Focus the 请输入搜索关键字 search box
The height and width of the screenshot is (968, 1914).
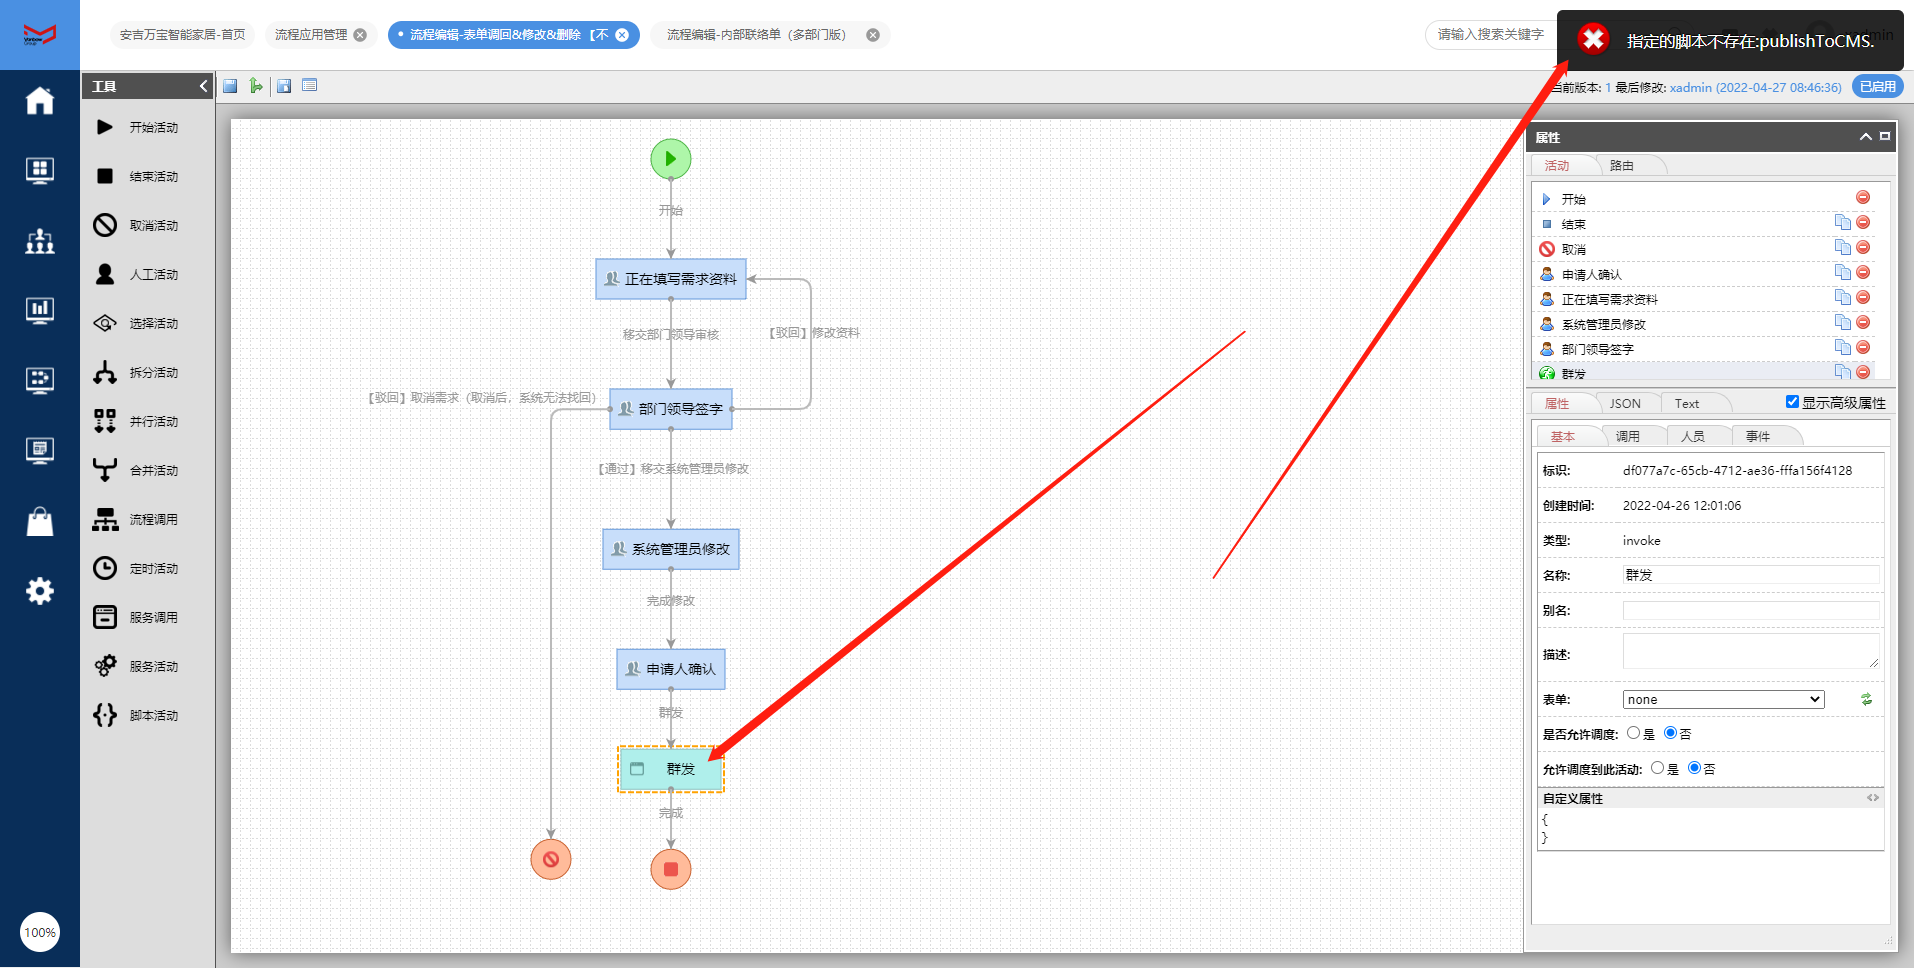point(1490,35)
